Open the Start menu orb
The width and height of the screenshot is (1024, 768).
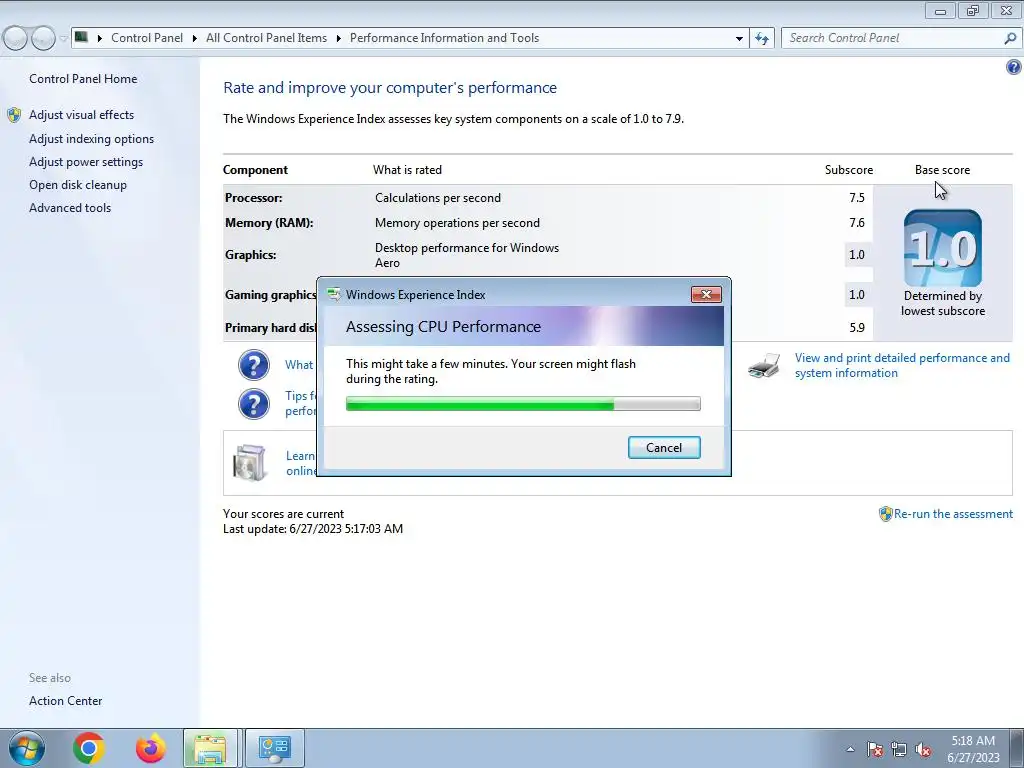27,748
